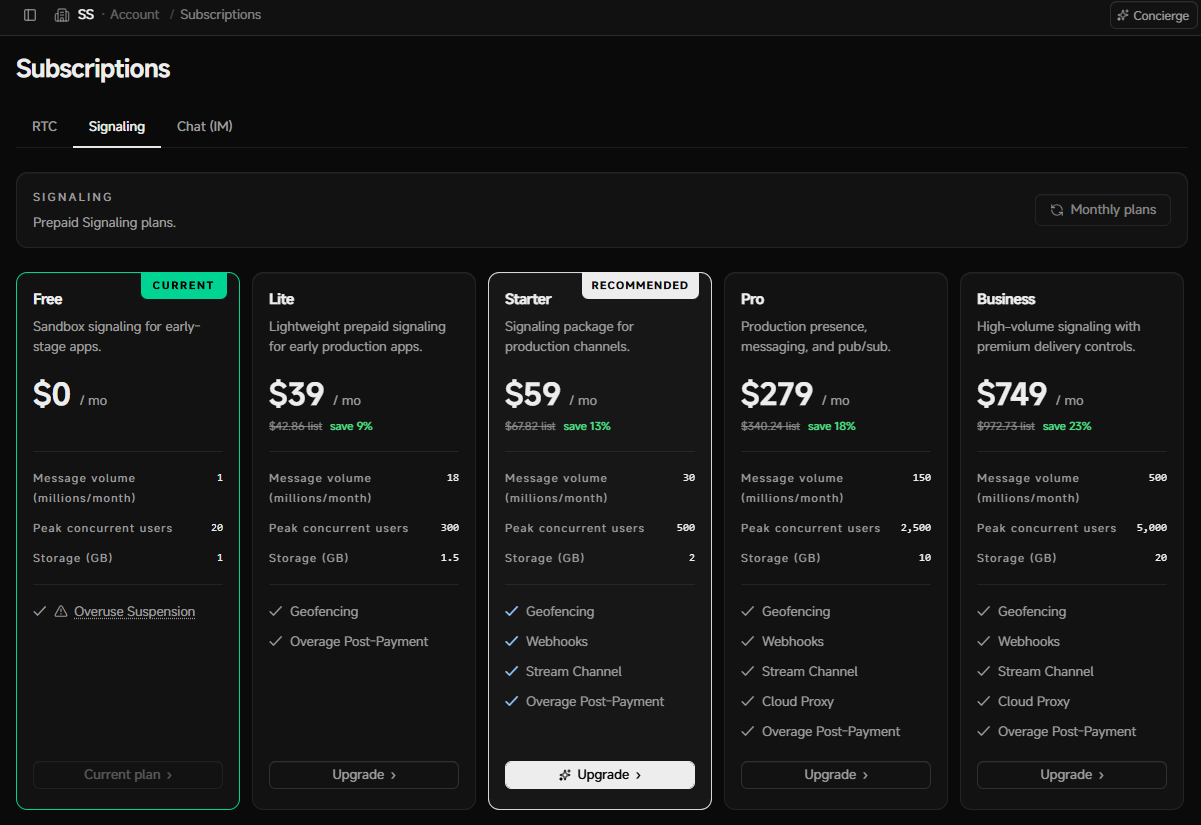Click the Lite plan Geofencing checkmark

275,612
